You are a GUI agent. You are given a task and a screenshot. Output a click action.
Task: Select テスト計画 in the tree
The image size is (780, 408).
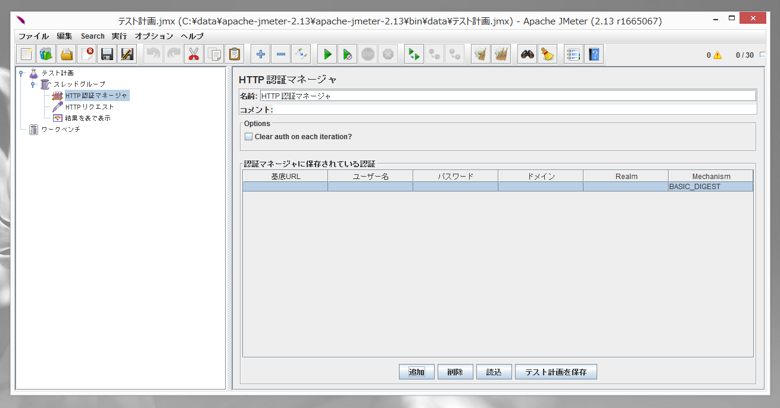57,73
